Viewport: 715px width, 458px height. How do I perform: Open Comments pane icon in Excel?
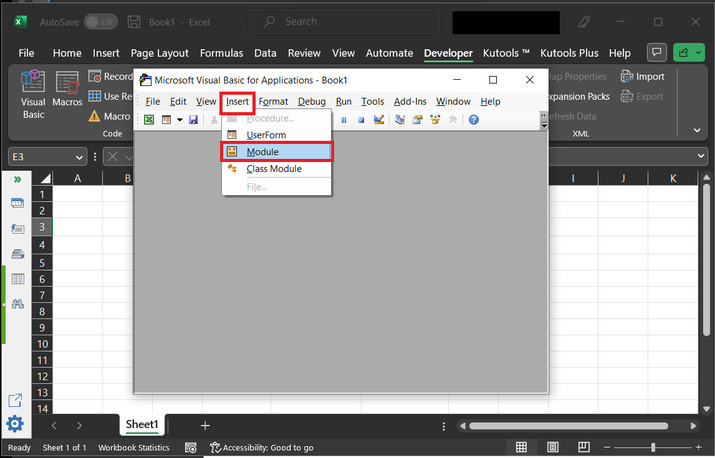pyautogui.click(x=657, y=53)
